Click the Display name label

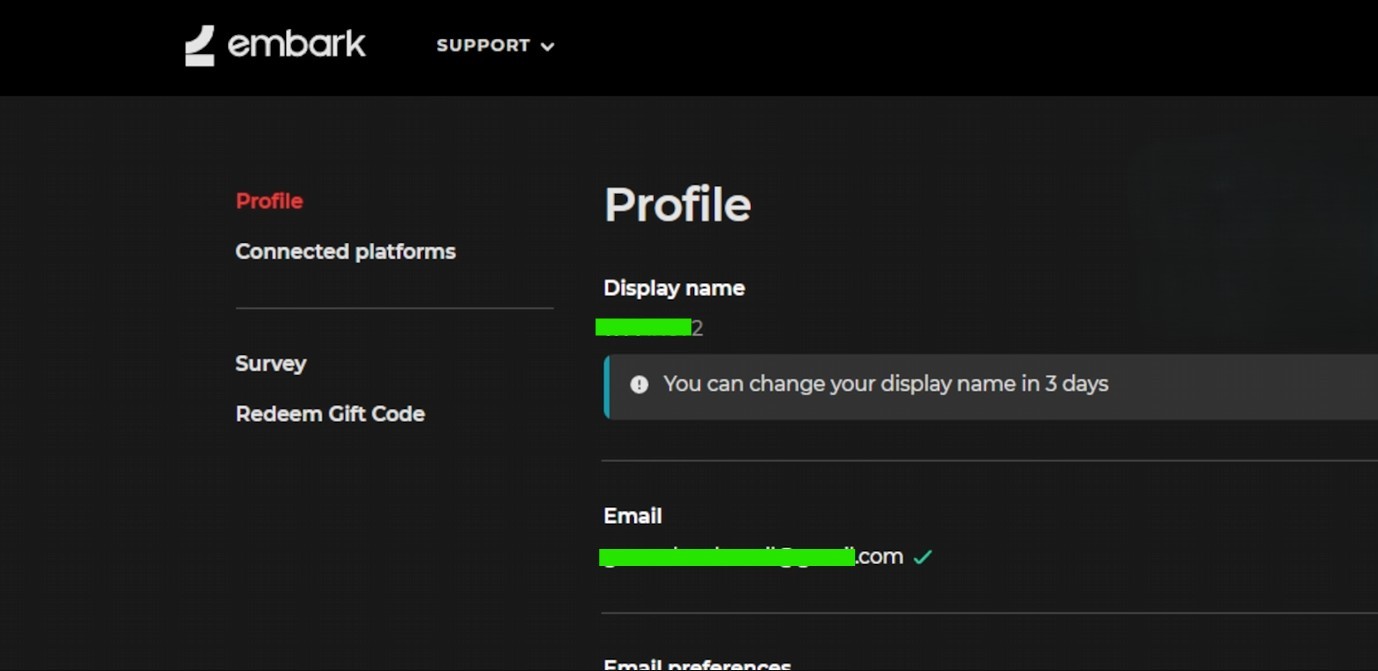tap(674, 288)
